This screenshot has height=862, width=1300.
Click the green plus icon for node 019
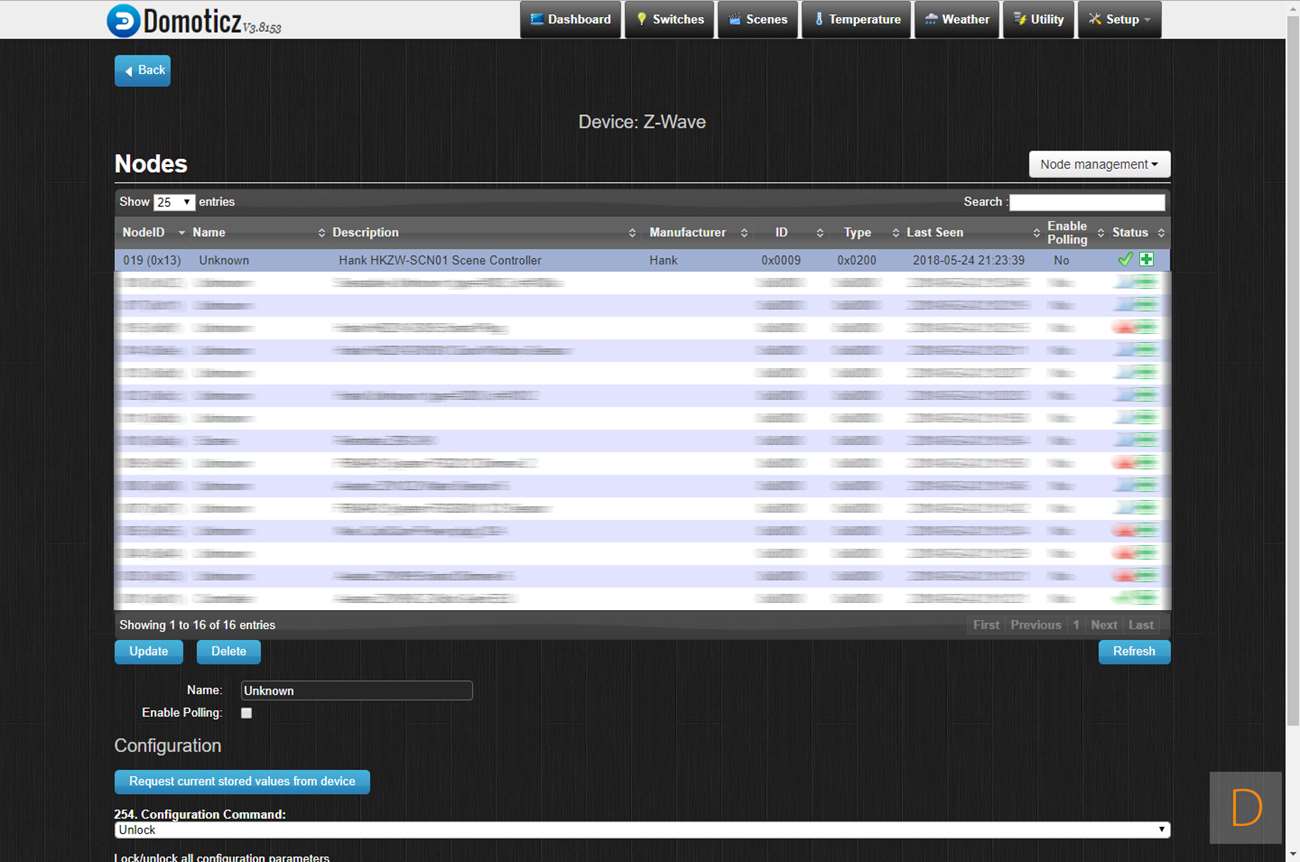tap(1146, 260)
